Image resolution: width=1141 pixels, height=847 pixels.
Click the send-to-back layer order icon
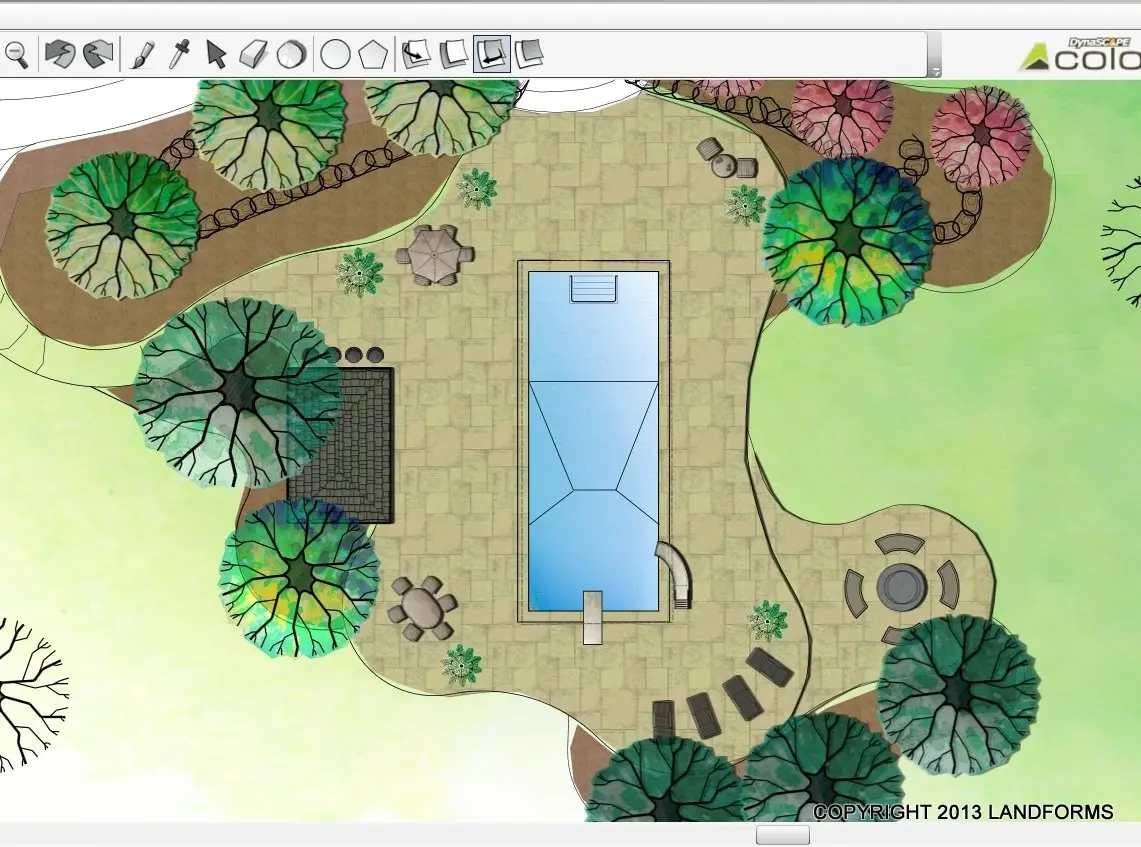417,55
